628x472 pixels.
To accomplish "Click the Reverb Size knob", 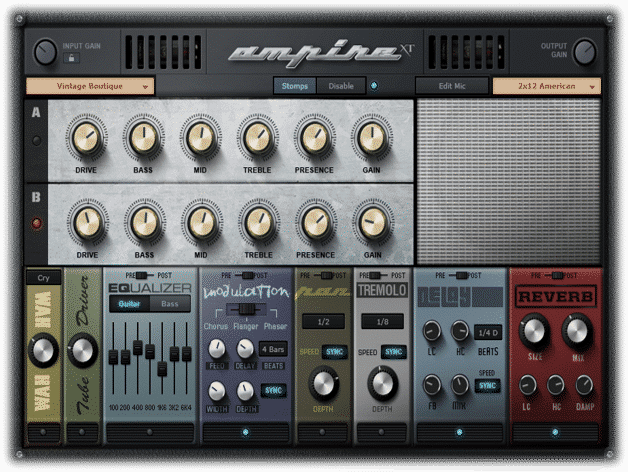I will (x=534, y=331).
